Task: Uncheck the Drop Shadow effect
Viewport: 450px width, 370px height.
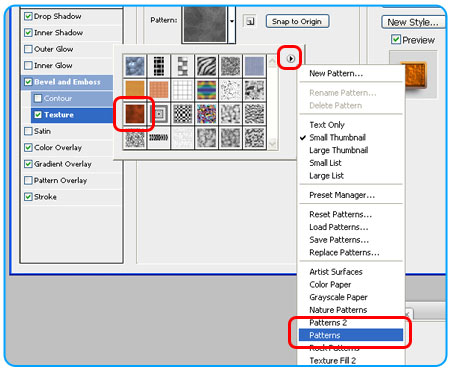Action: pos(28,16)
